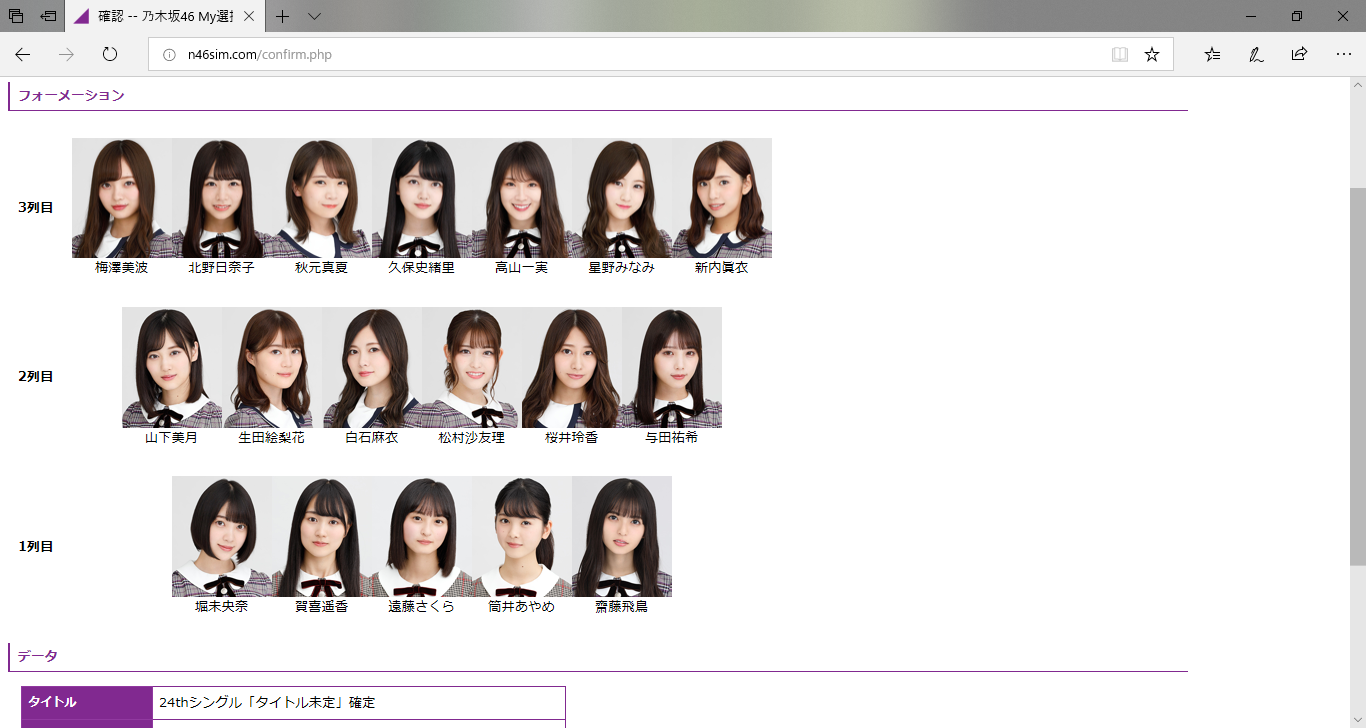Open a new tab with the plus button
Screen dimensions: 1366x728
(283, 16)
